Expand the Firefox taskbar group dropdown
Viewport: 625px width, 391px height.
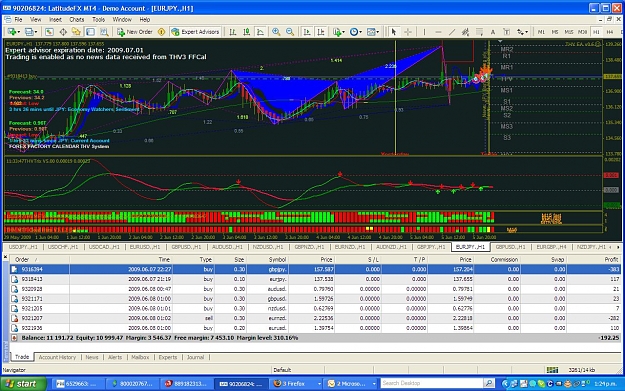click(x=319, y=384)
